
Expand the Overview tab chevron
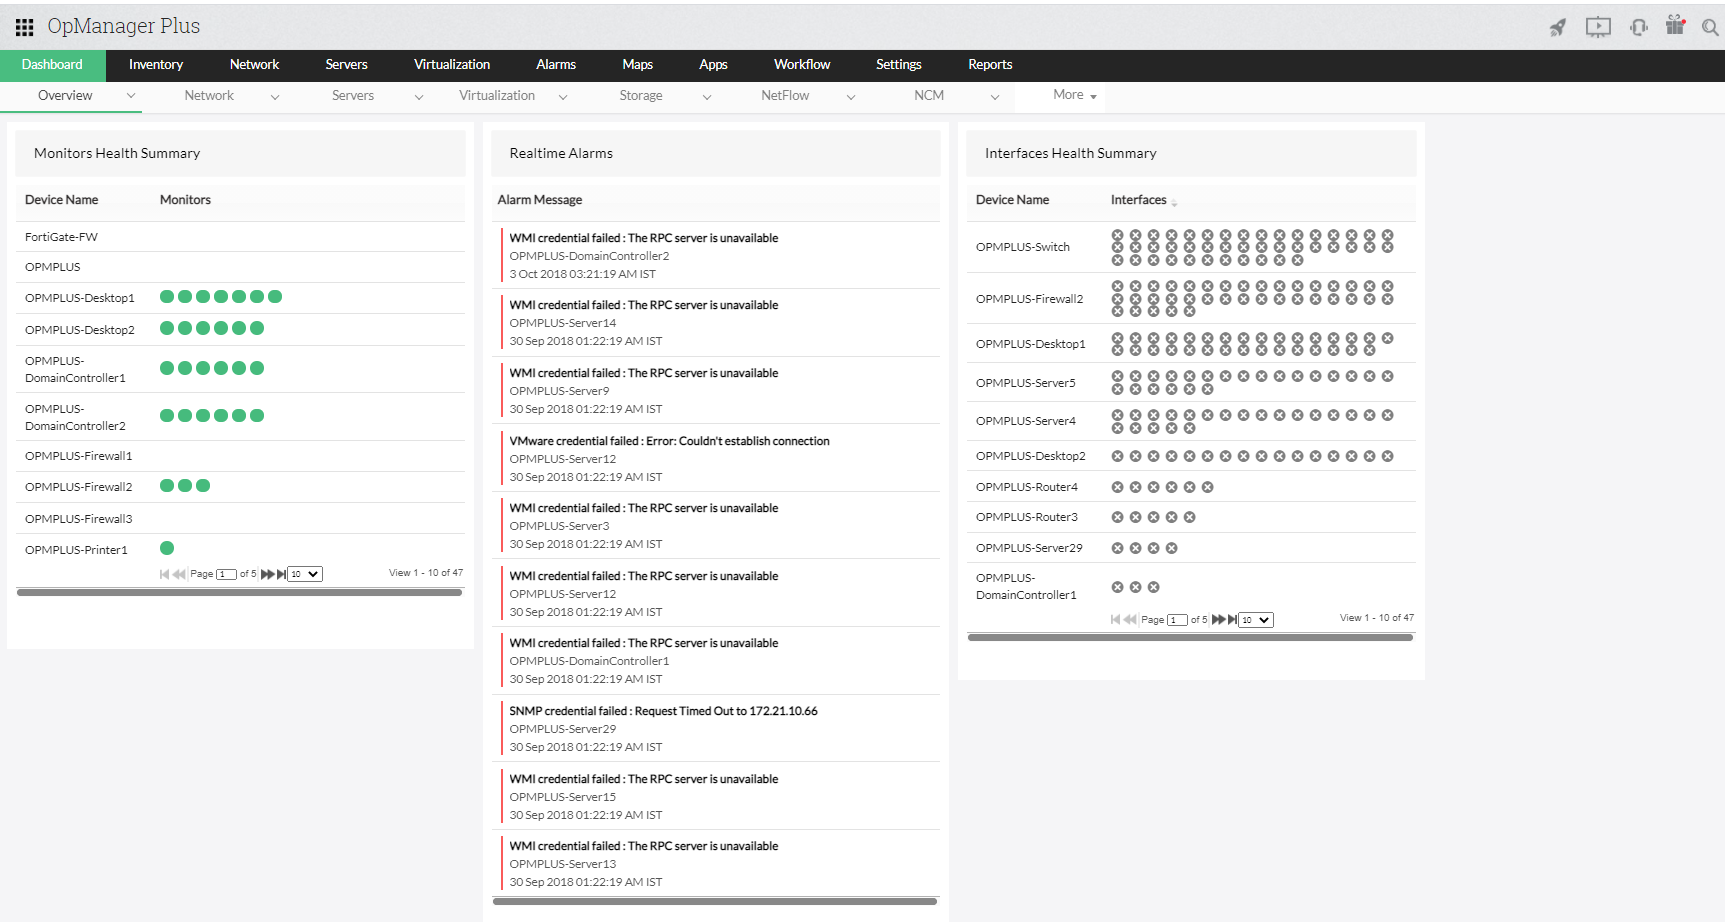click(131, 96)
